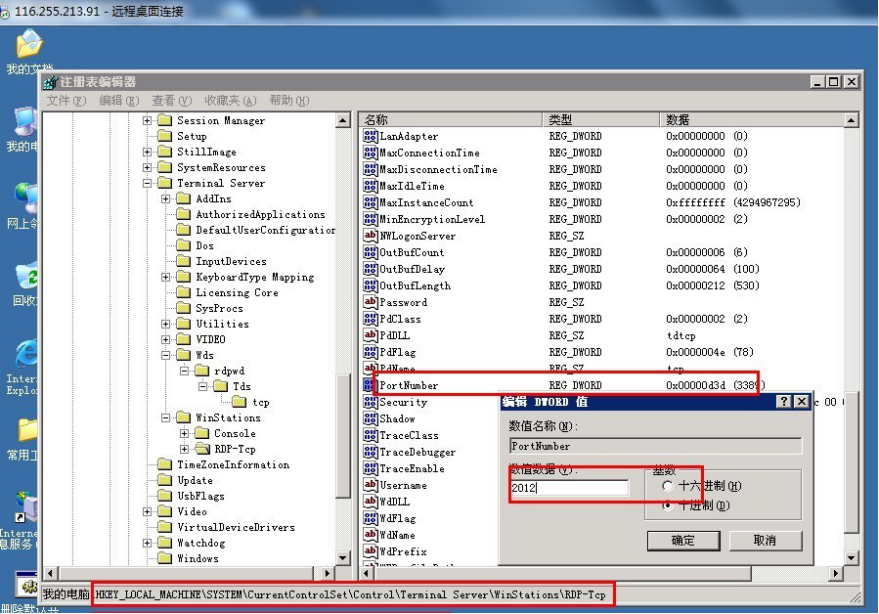Click the Registry Editor title bar icon
Viewport: 879px width, 614px height.
(50, 82)
